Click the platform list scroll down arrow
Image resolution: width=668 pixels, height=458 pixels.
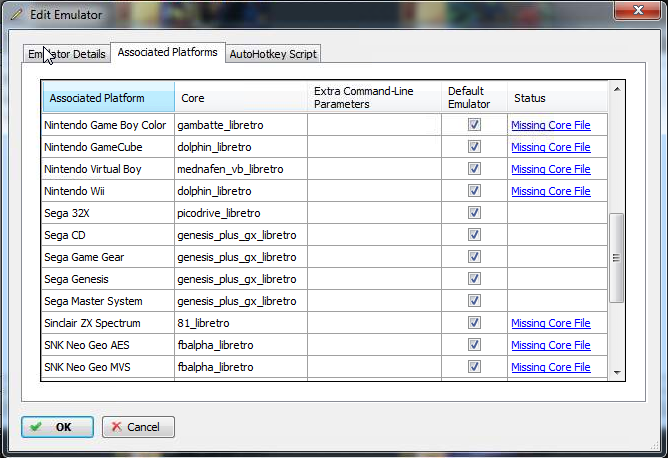(x=616, y=373)
